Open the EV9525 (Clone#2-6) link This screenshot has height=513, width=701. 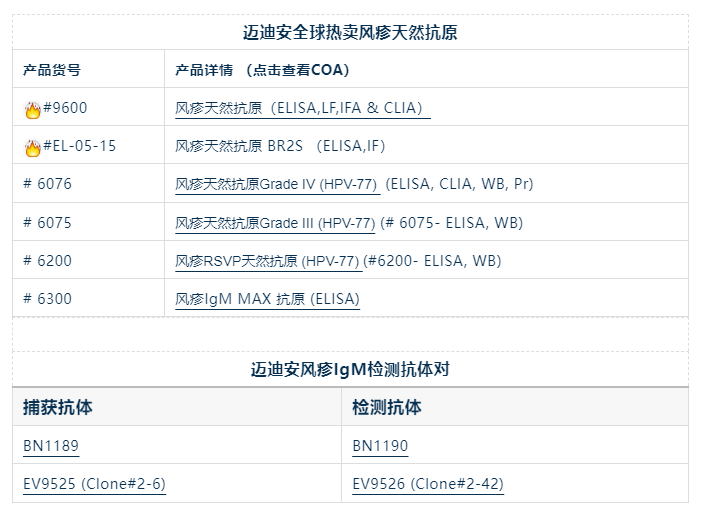click(x=94, y=484)
